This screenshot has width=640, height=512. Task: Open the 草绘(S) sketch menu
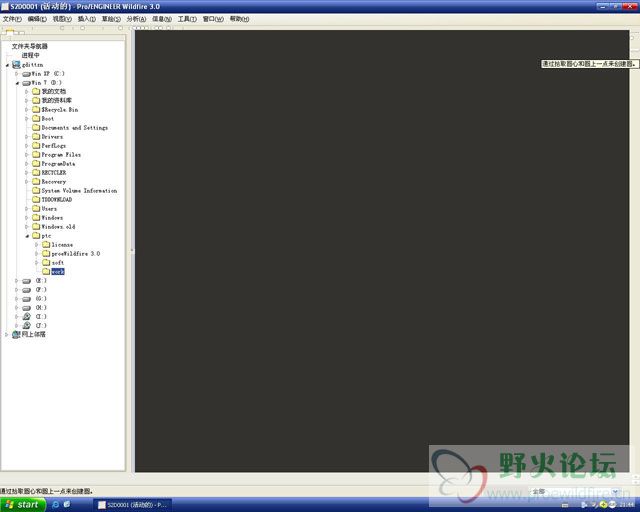click(111, 19)
